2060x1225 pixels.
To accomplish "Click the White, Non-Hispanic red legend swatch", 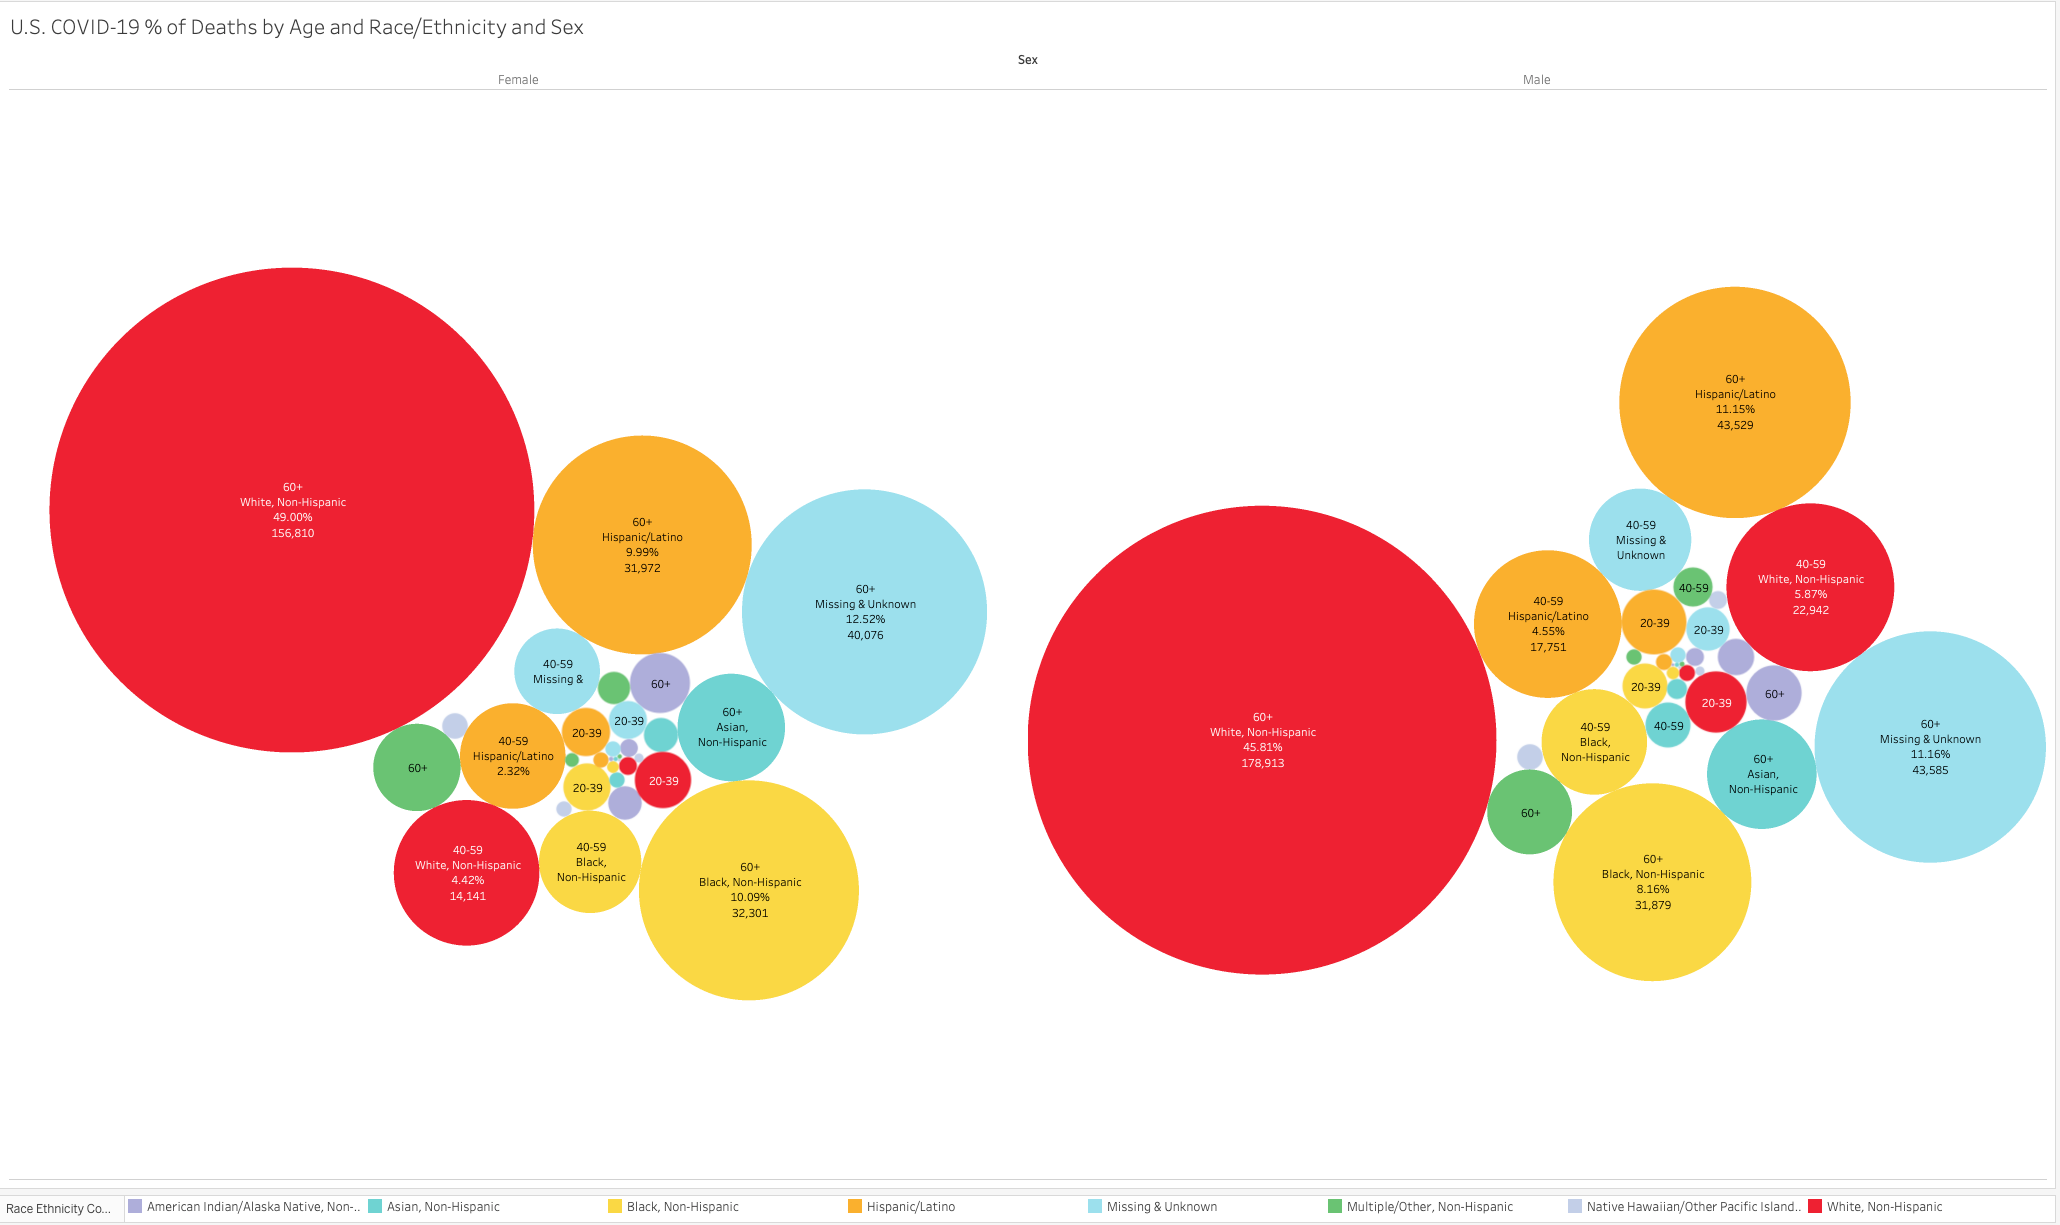I will coord(1814,1206).
